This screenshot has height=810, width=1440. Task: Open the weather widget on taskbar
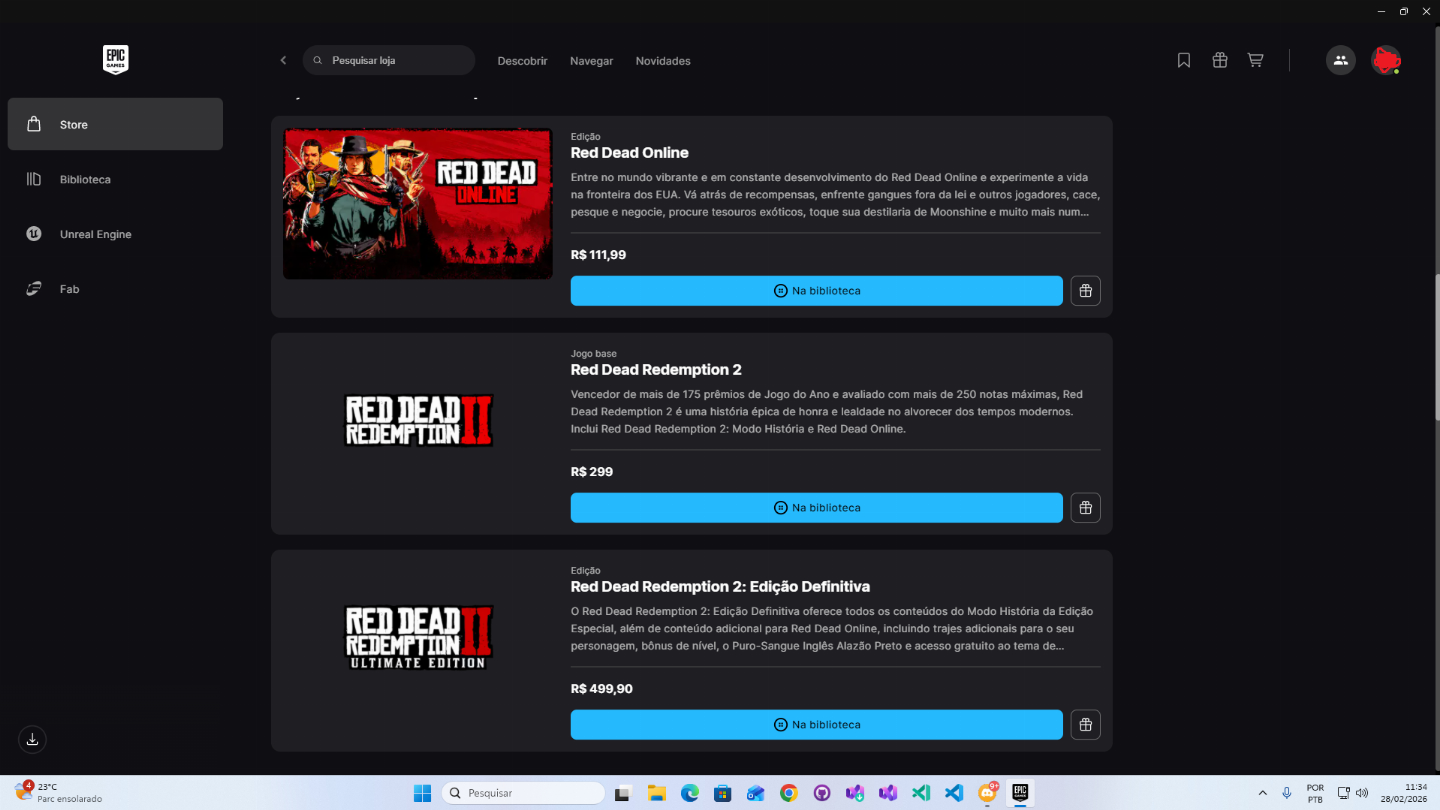pos(58,793)
